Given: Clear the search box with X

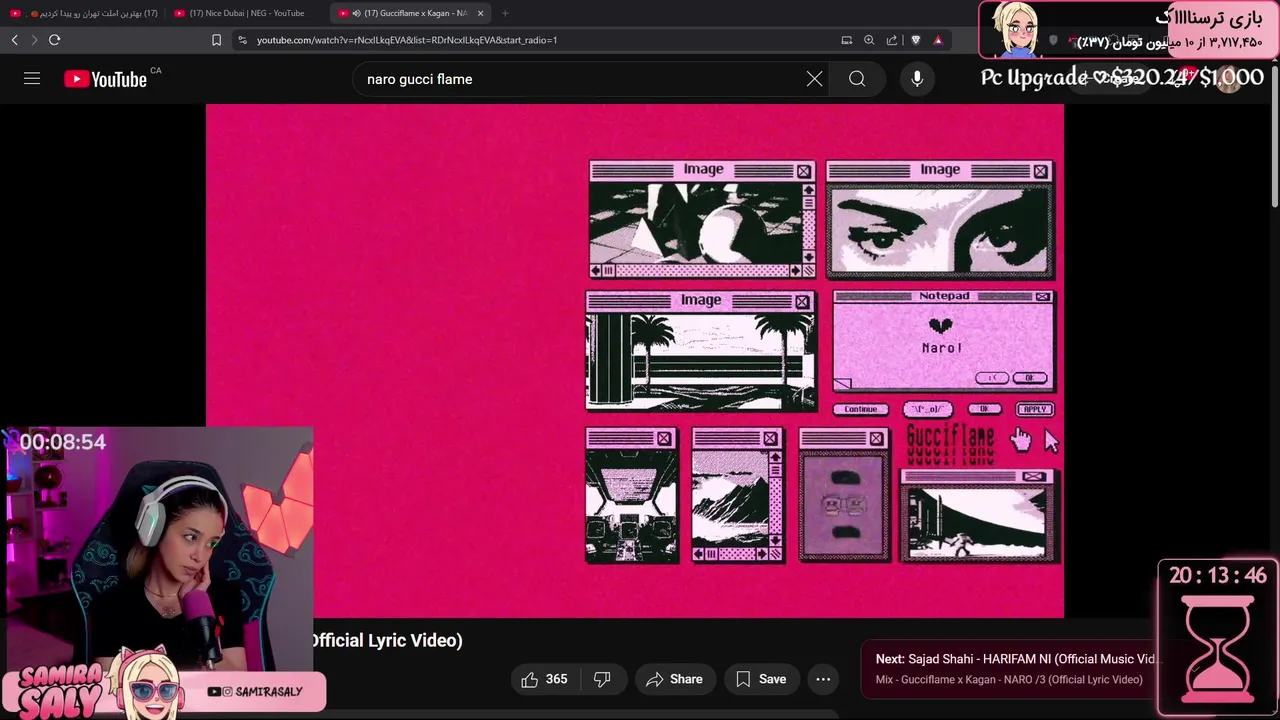Looking at the screenshot, I should click(815, 79).
